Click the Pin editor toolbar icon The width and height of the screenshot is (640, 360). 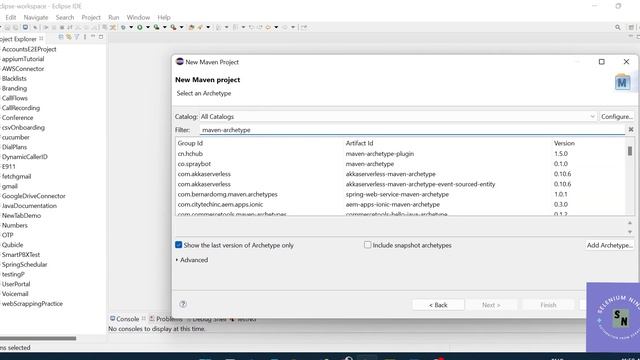pyautogui.click(x=304, y=27)
